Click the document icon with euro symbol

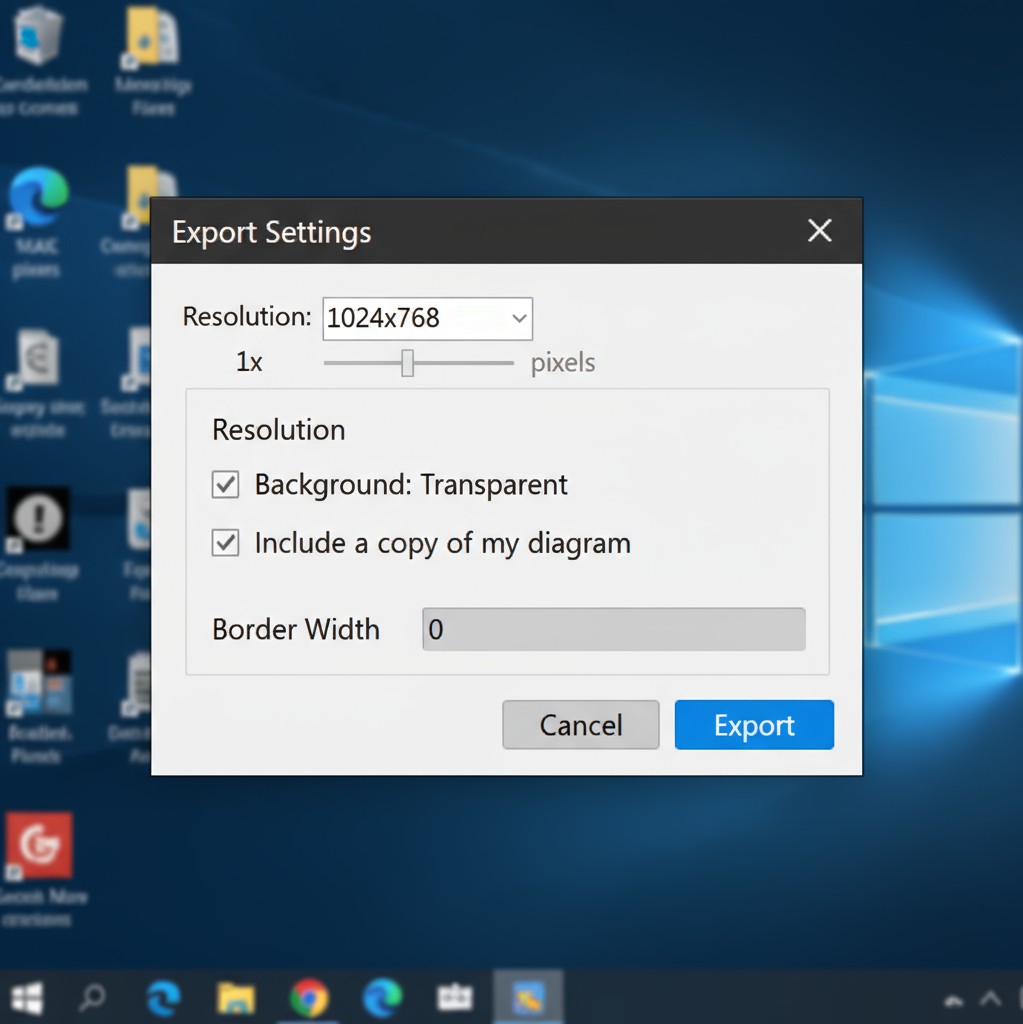38,359
